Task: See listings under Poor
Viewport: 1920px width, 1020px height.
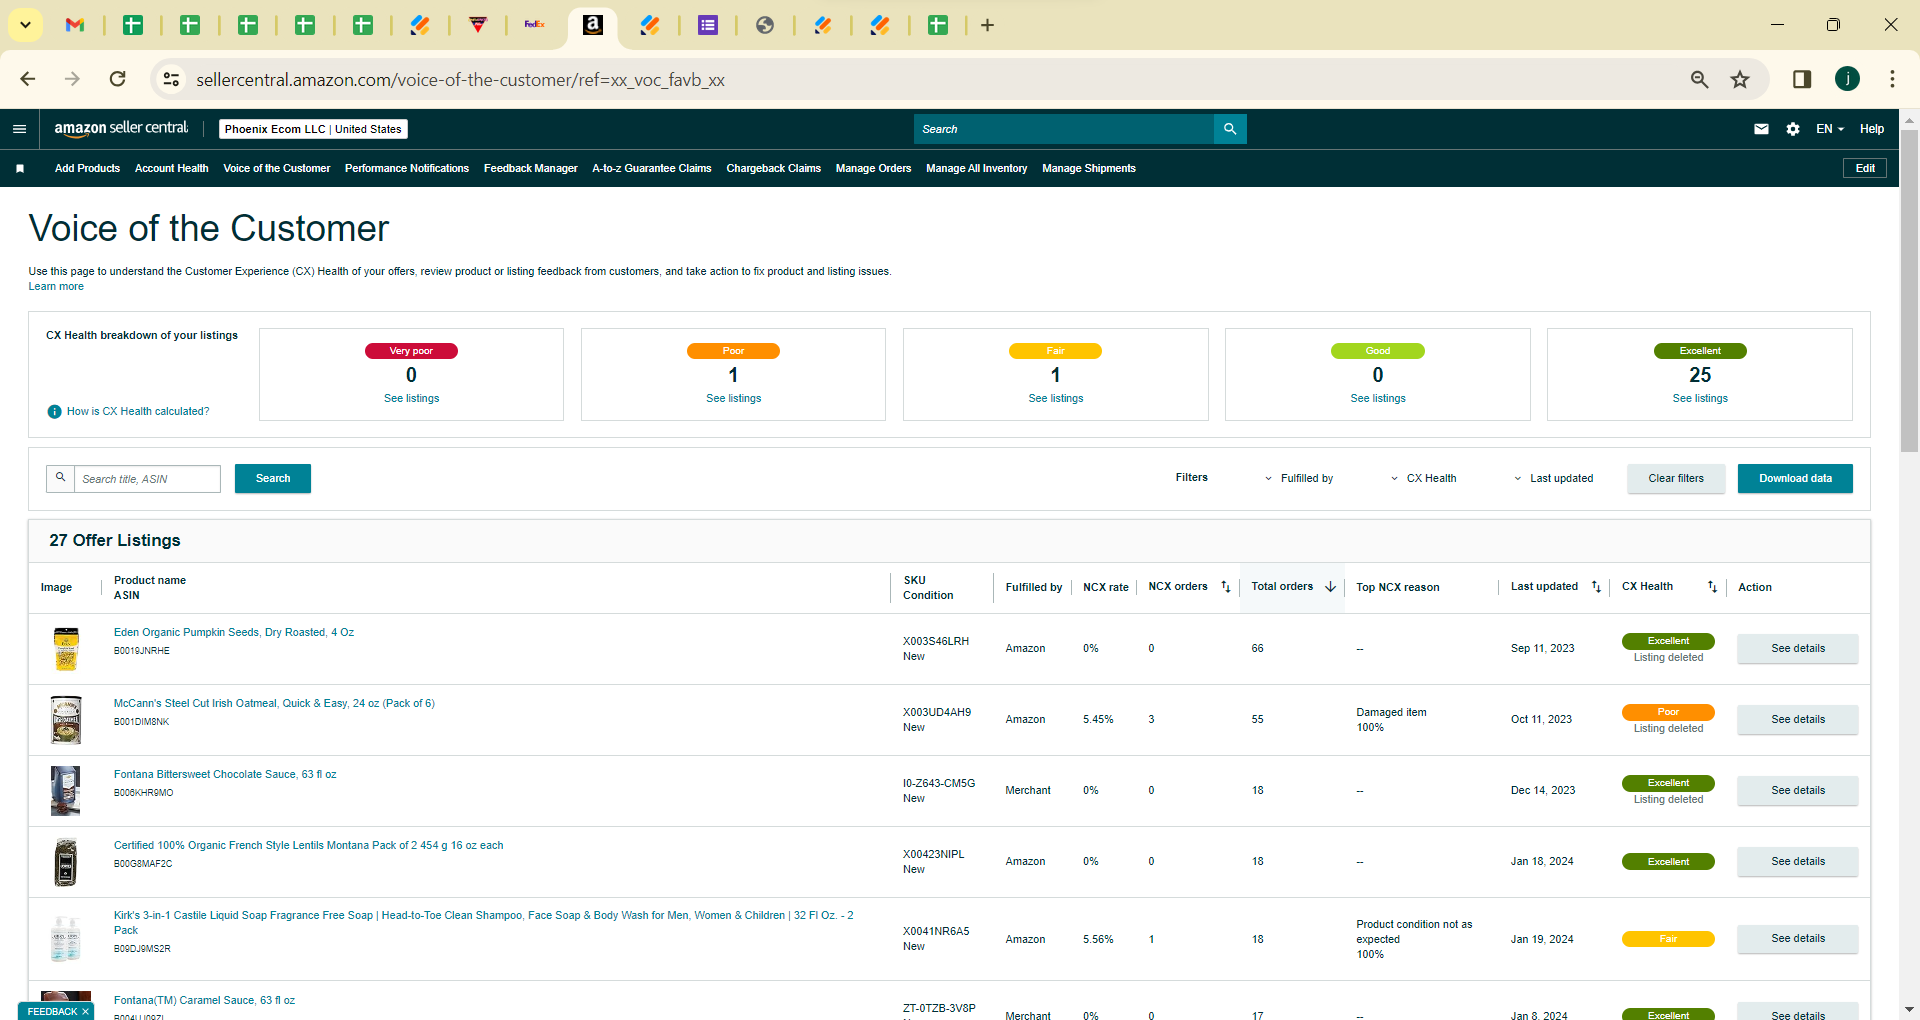Action: click(734, 399)
